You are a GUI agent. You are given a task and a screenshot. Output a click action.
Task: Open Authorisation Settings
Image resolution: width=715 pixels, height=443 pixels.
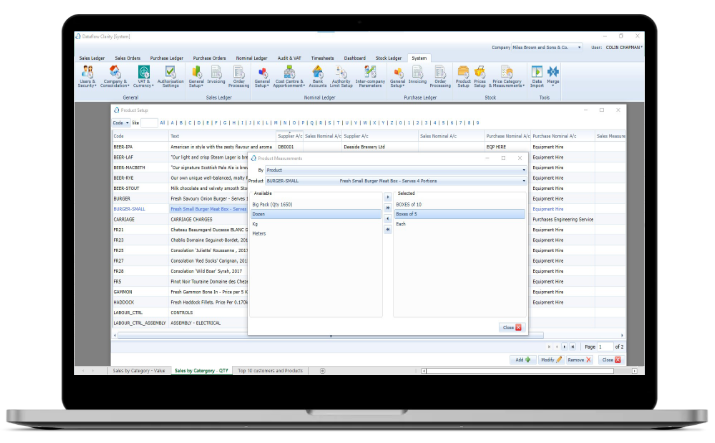click(x=171, y=76)
